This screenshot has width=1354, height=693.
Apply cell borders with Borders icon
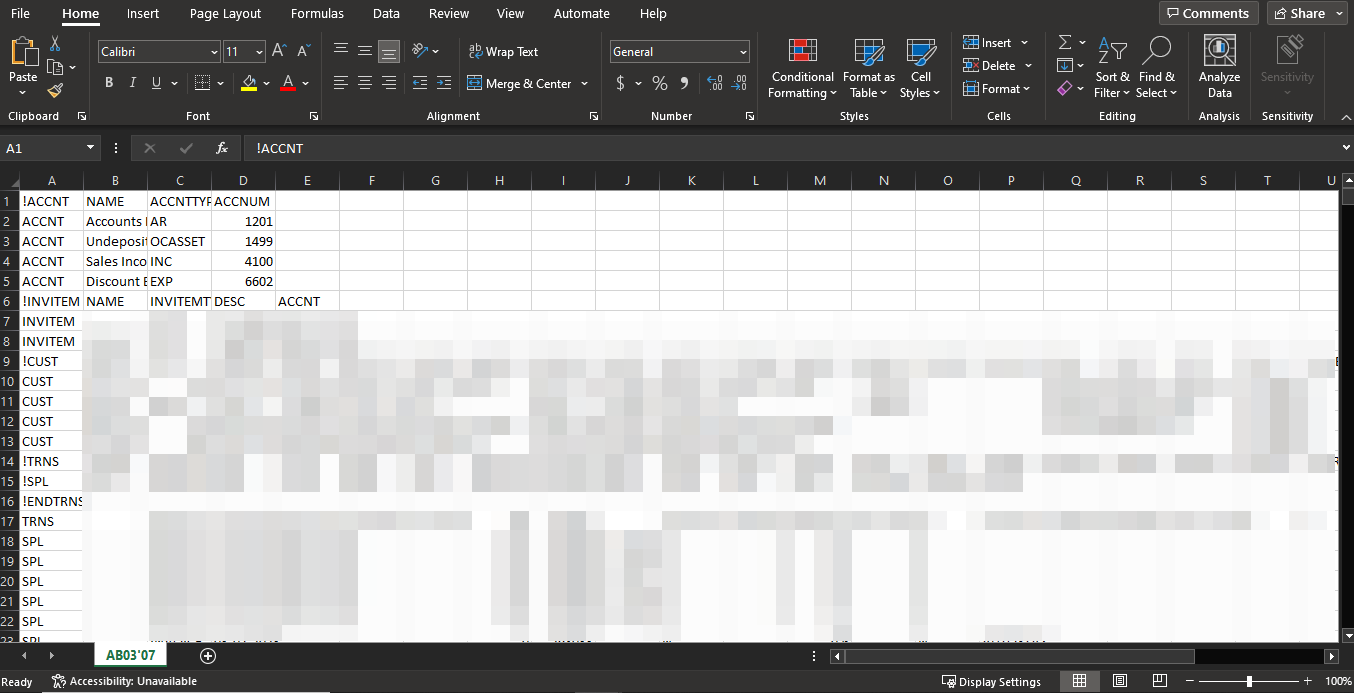coord(203,83)
